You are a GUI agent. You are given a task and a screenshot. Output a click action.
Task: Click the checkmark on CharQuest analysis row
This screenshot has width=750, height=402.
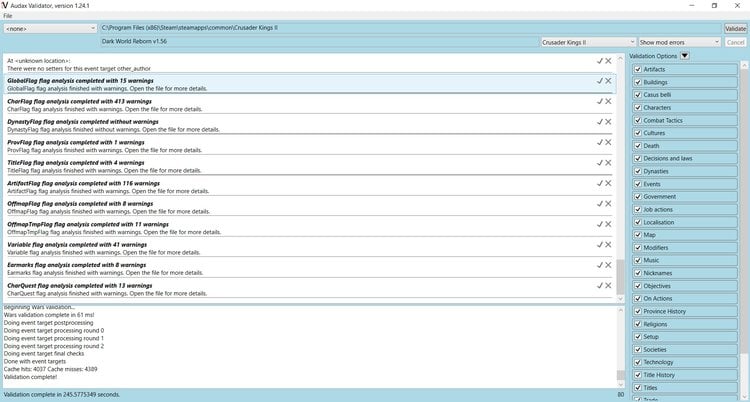click(599, 285)
